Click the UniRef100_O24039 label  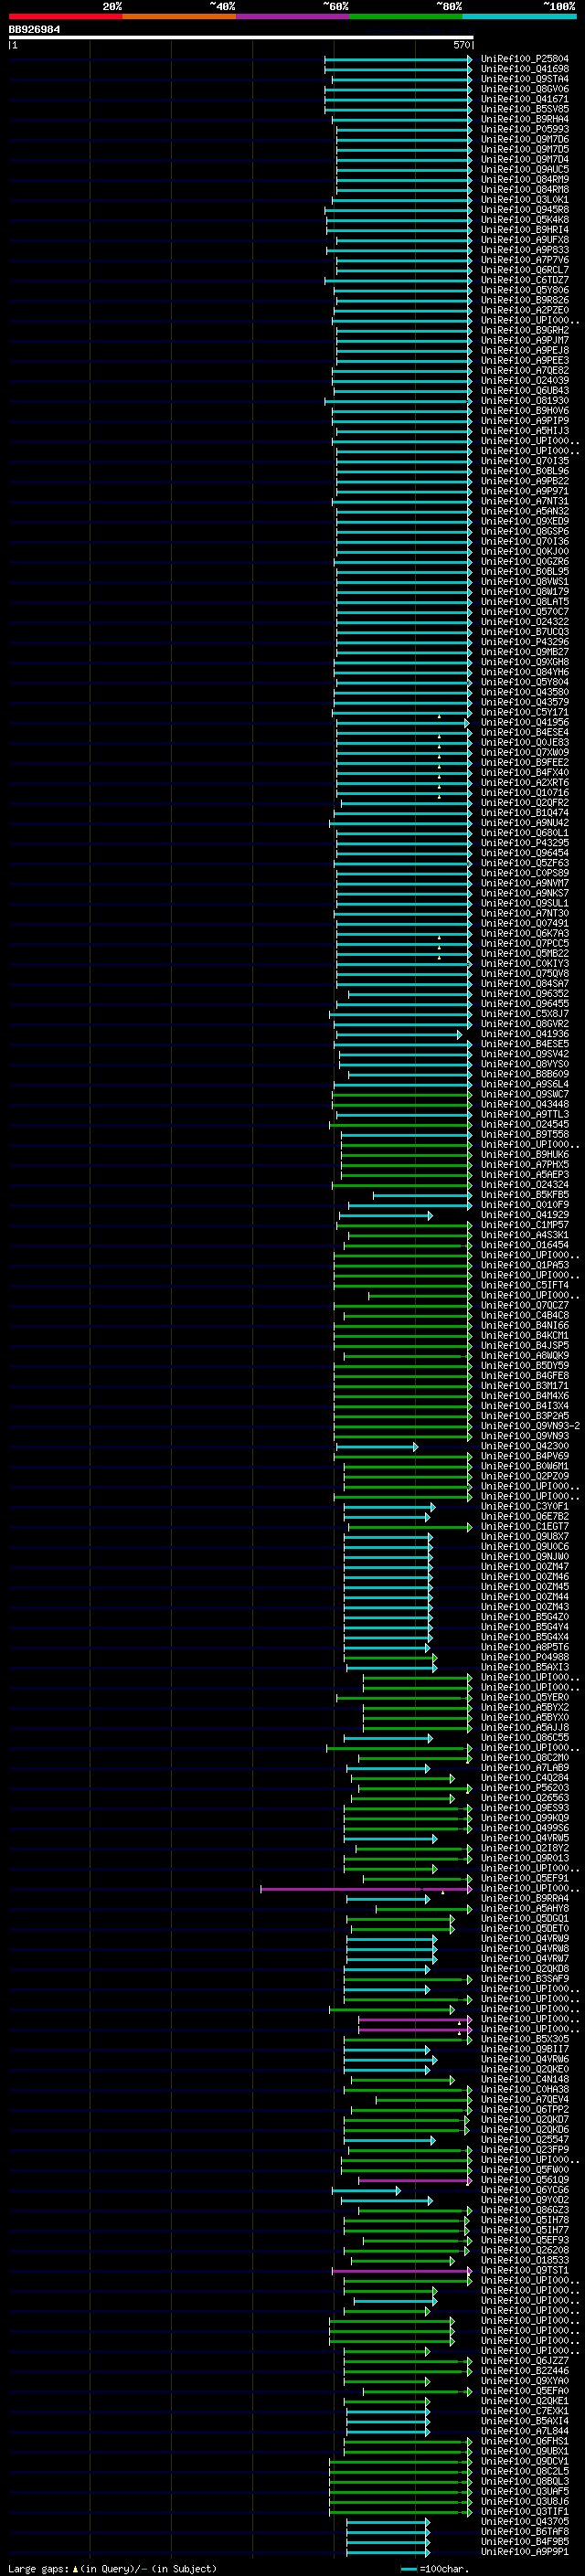(524, 380)
